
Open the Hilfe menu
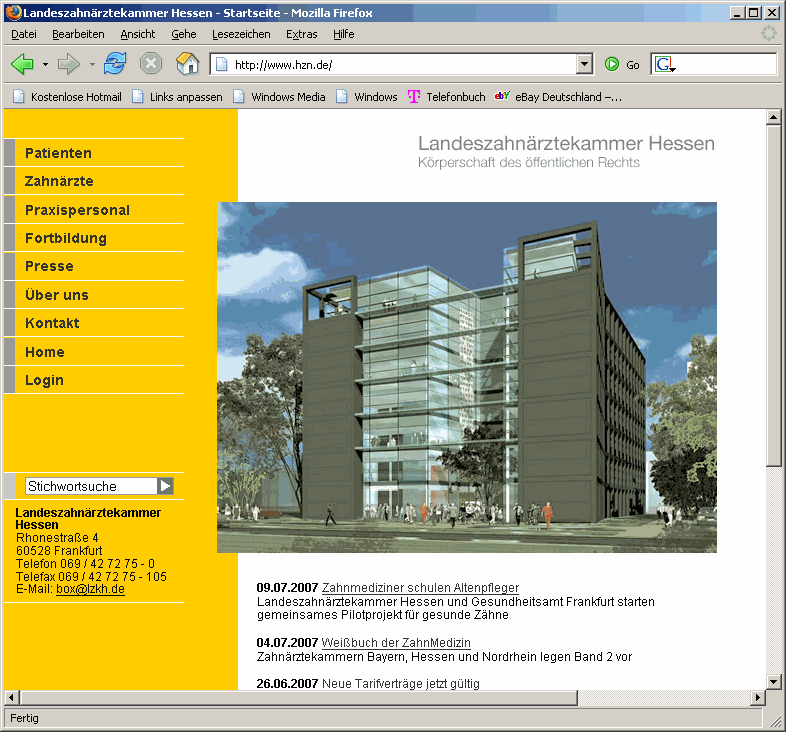click(344, 34)
